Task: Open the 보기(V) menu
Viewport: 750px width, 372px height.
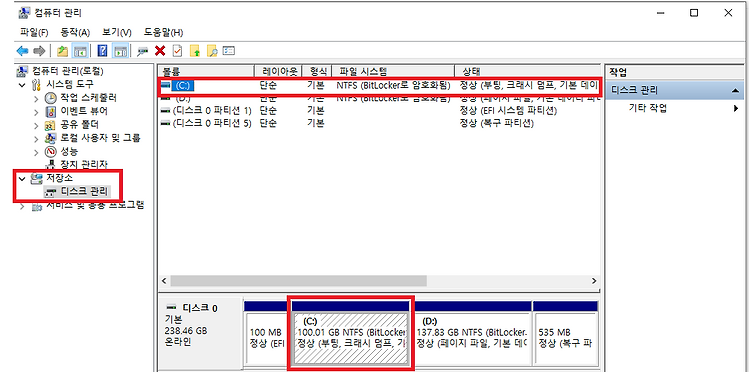Action: (117, 33)
